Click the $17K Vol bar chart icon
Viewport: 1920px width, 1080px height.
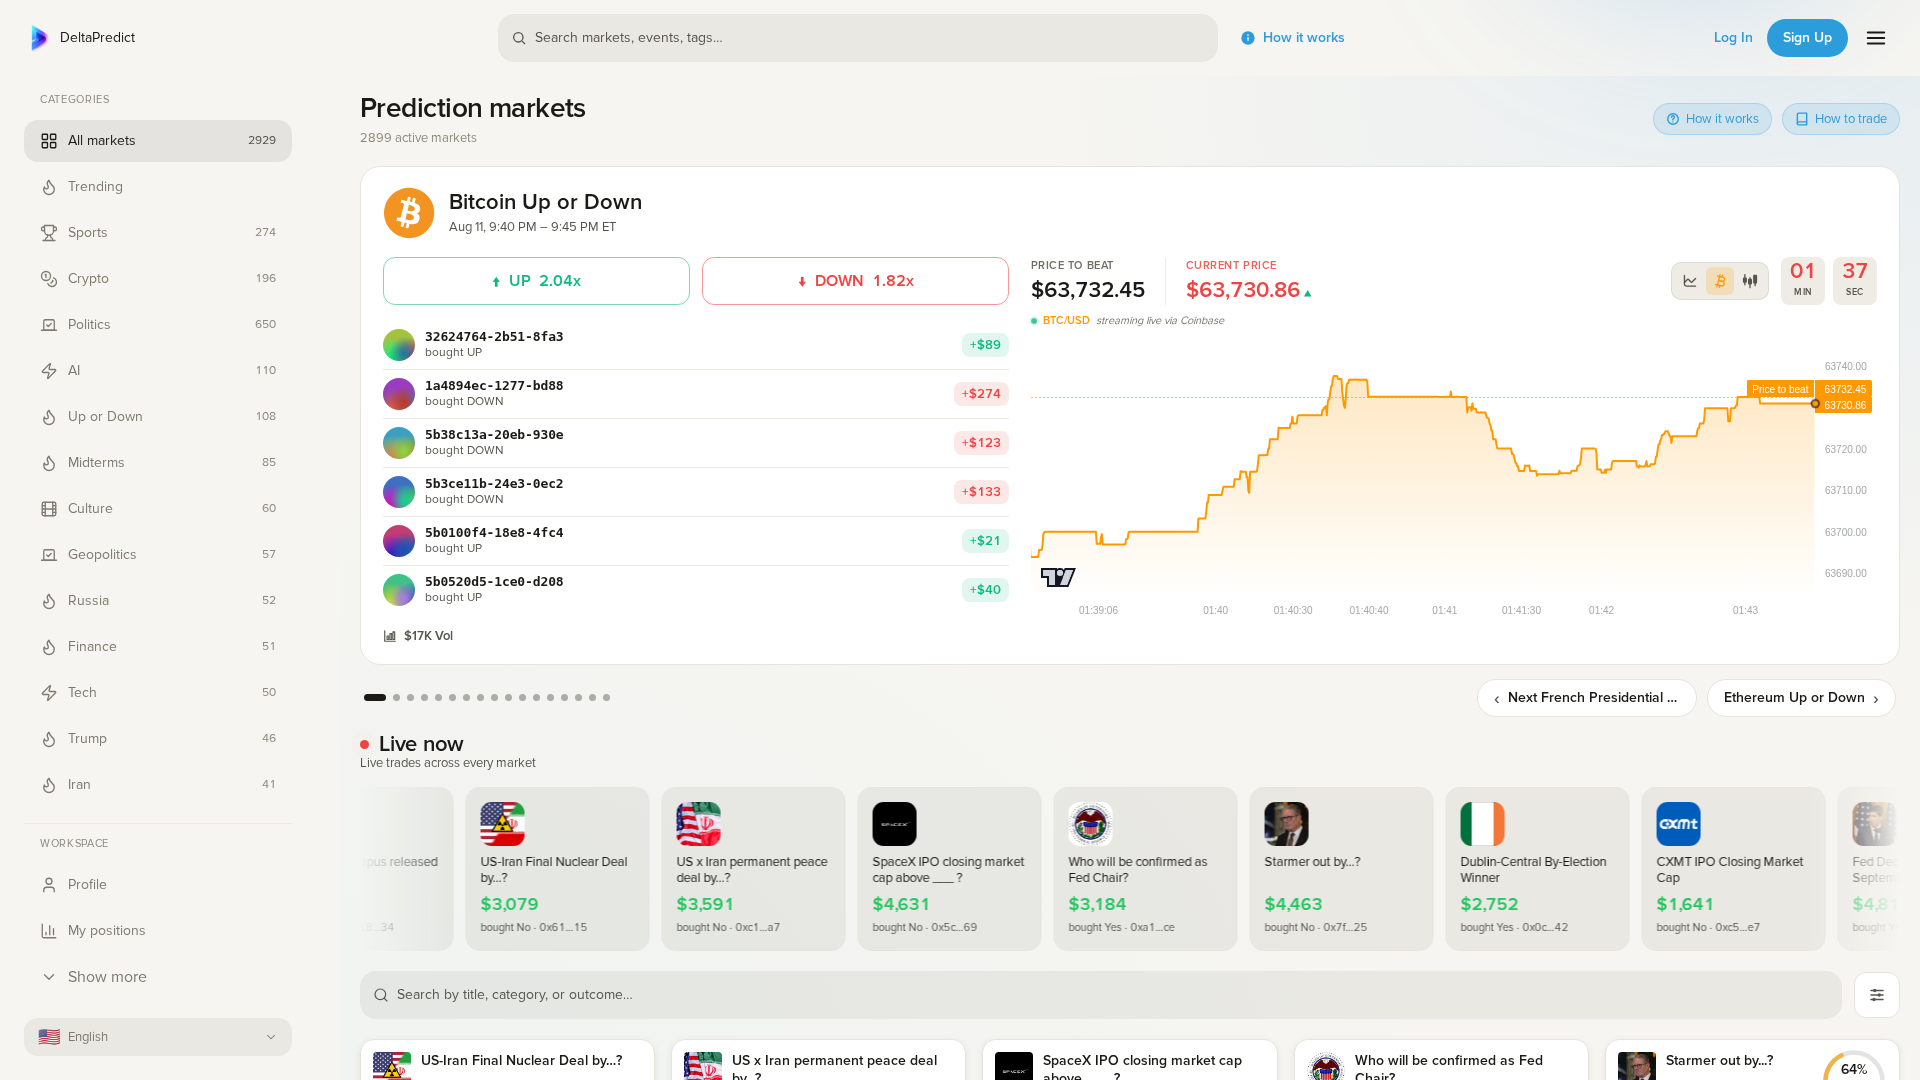(x=390, y=636)
